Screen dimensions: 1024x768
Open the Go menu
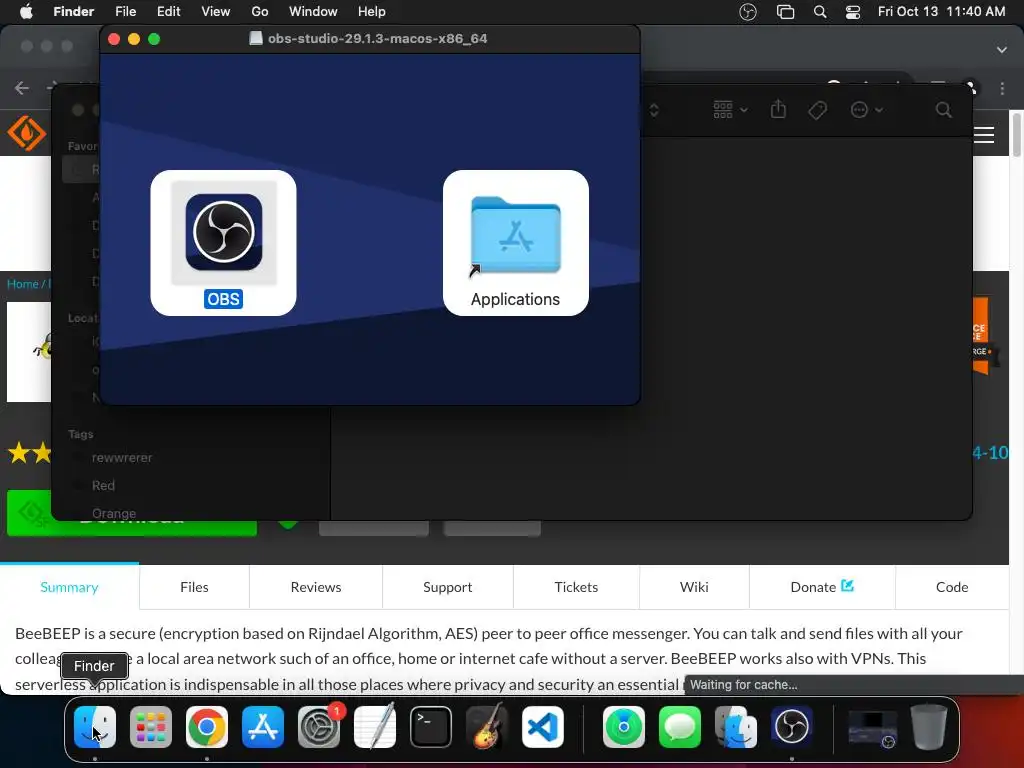pos(260,11)
